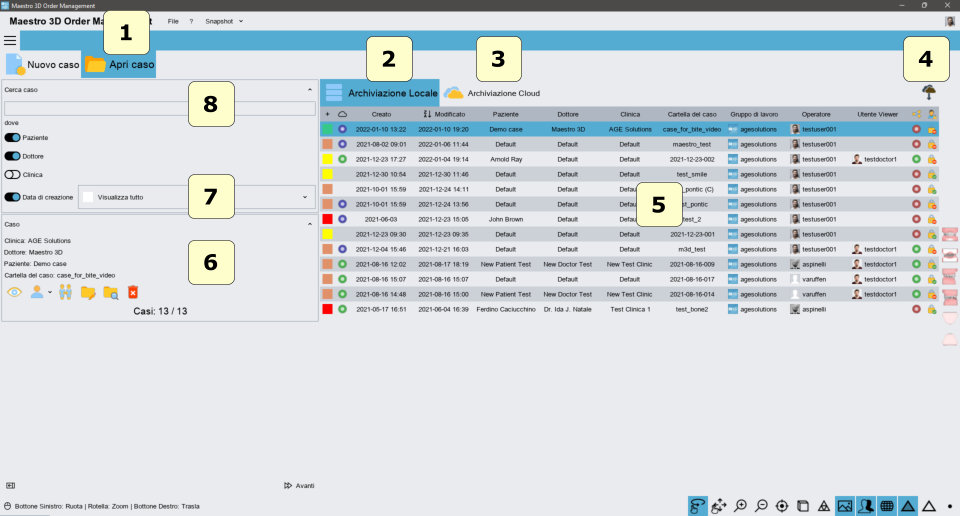Click the search folder icon
The height and width of the screenshot is (516, 960).
111,293
